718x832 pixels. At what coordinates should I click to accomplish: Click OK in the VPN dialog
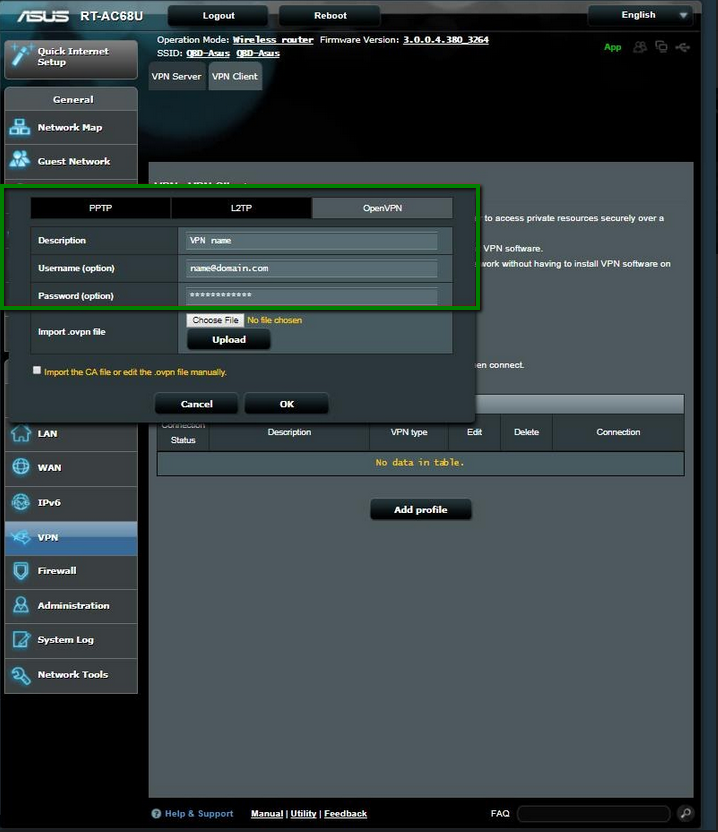(287, 404)
